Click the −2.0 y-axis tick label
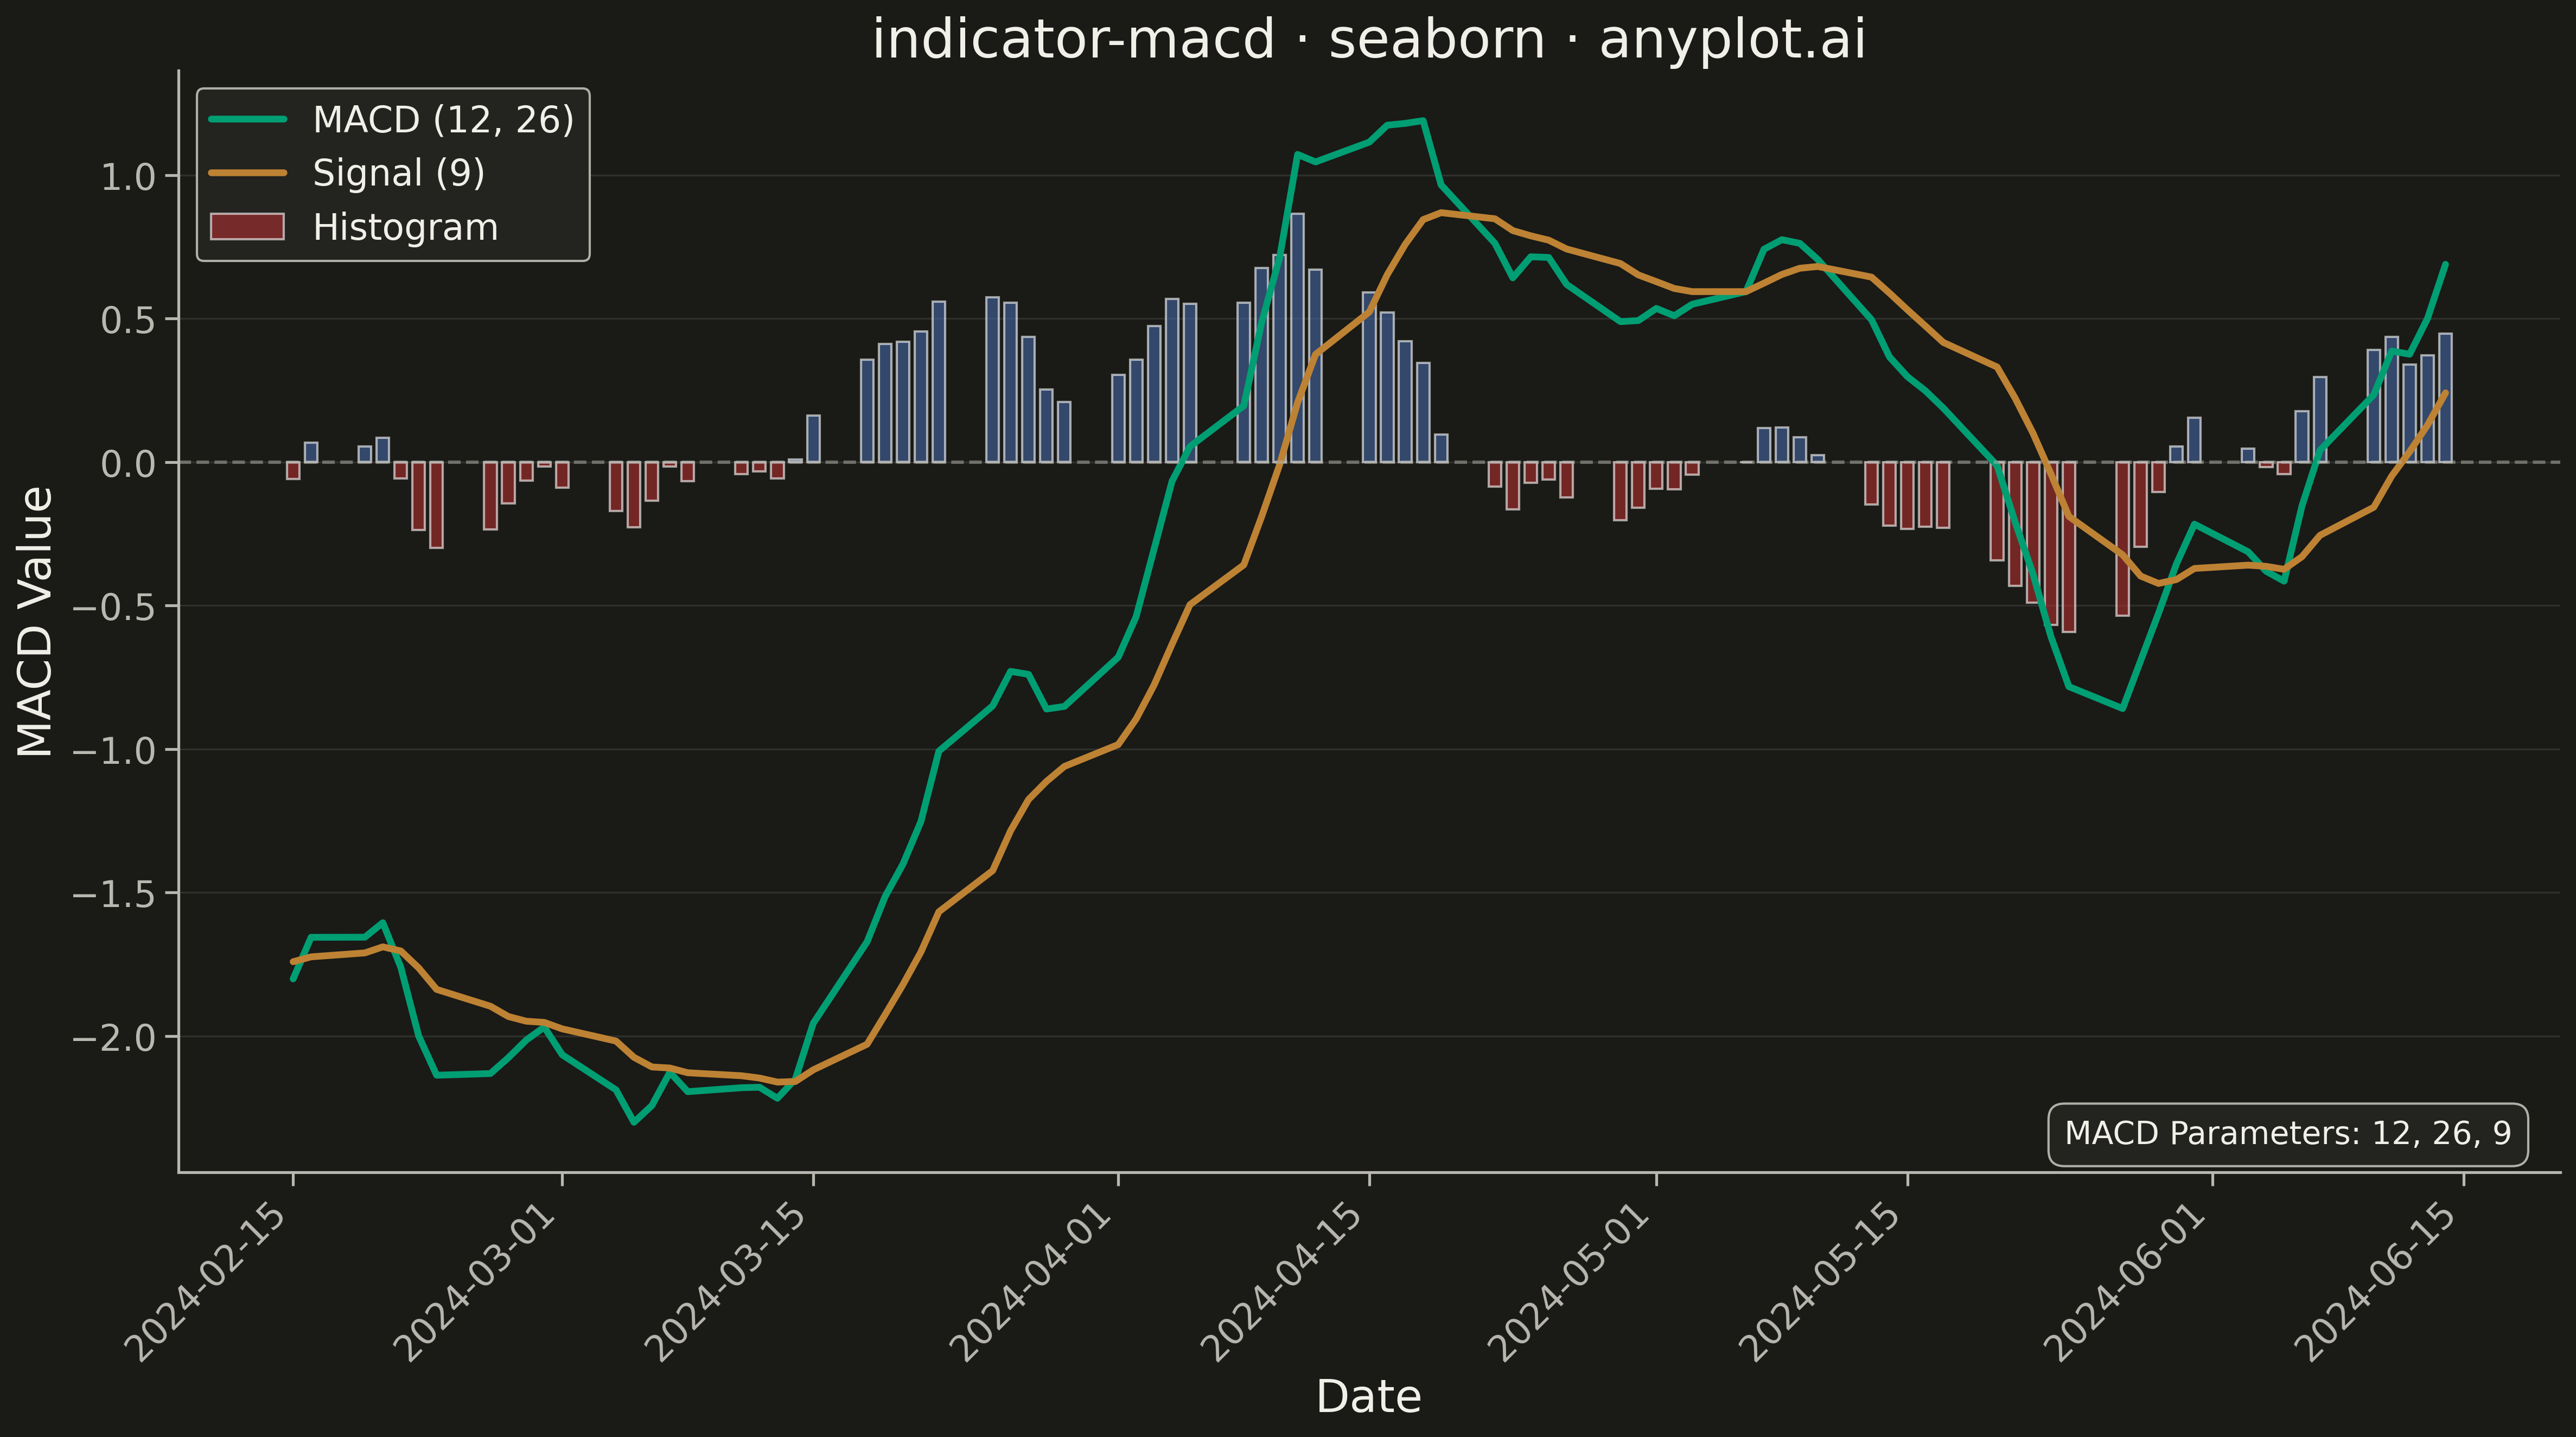Screen dimensions: 2576x1437 click(x=114, y=1037)
